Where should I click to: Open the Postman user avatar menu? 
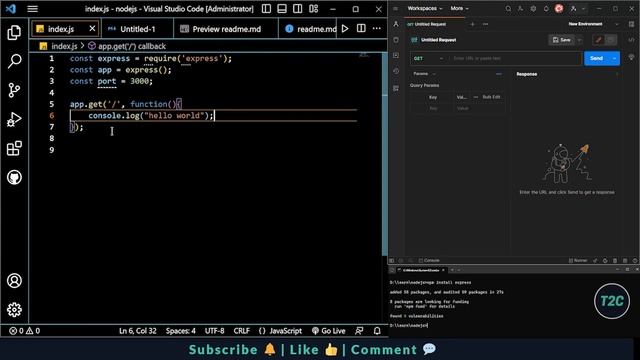(x=559, y=9)
